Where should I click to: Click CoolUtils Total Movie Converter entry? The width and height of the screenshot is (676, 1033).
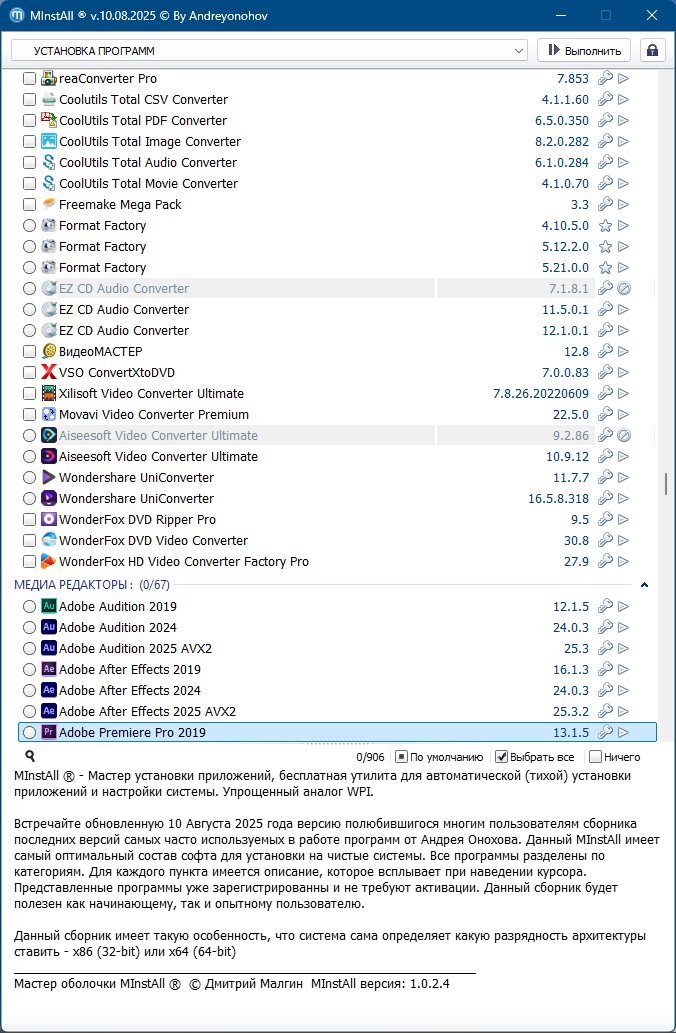pos(149,184)
